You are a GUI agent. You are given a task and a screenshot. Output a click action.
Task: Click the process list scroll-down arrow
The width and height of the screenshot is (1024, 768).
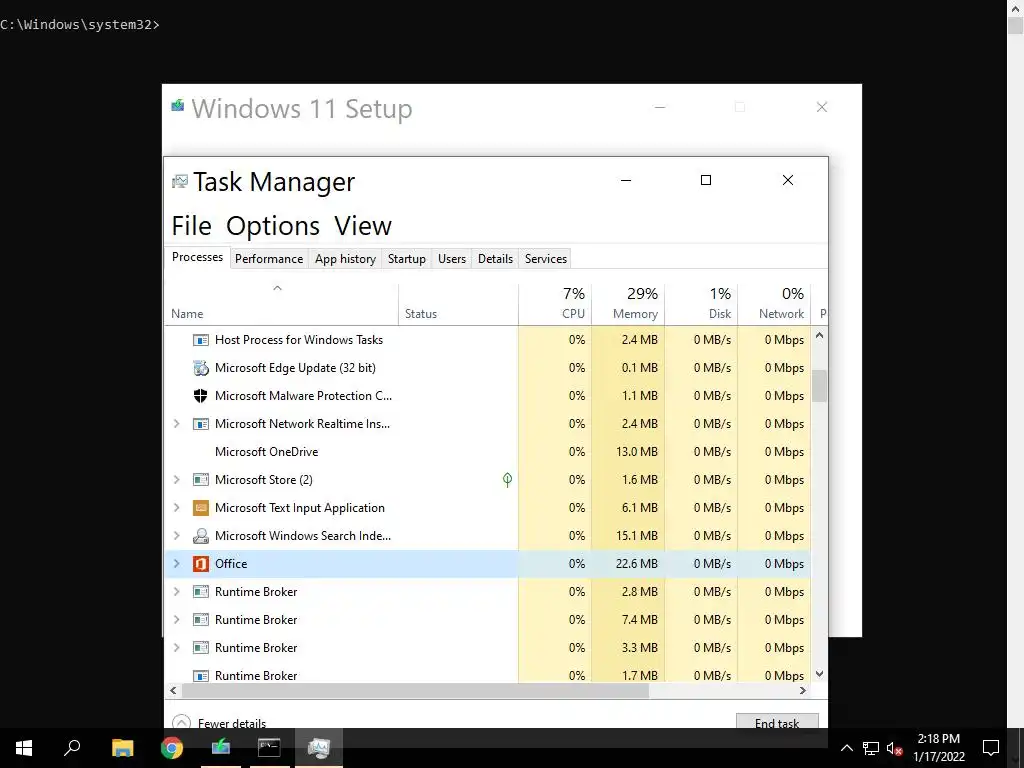pyautogui.click(x=820, y=674)
